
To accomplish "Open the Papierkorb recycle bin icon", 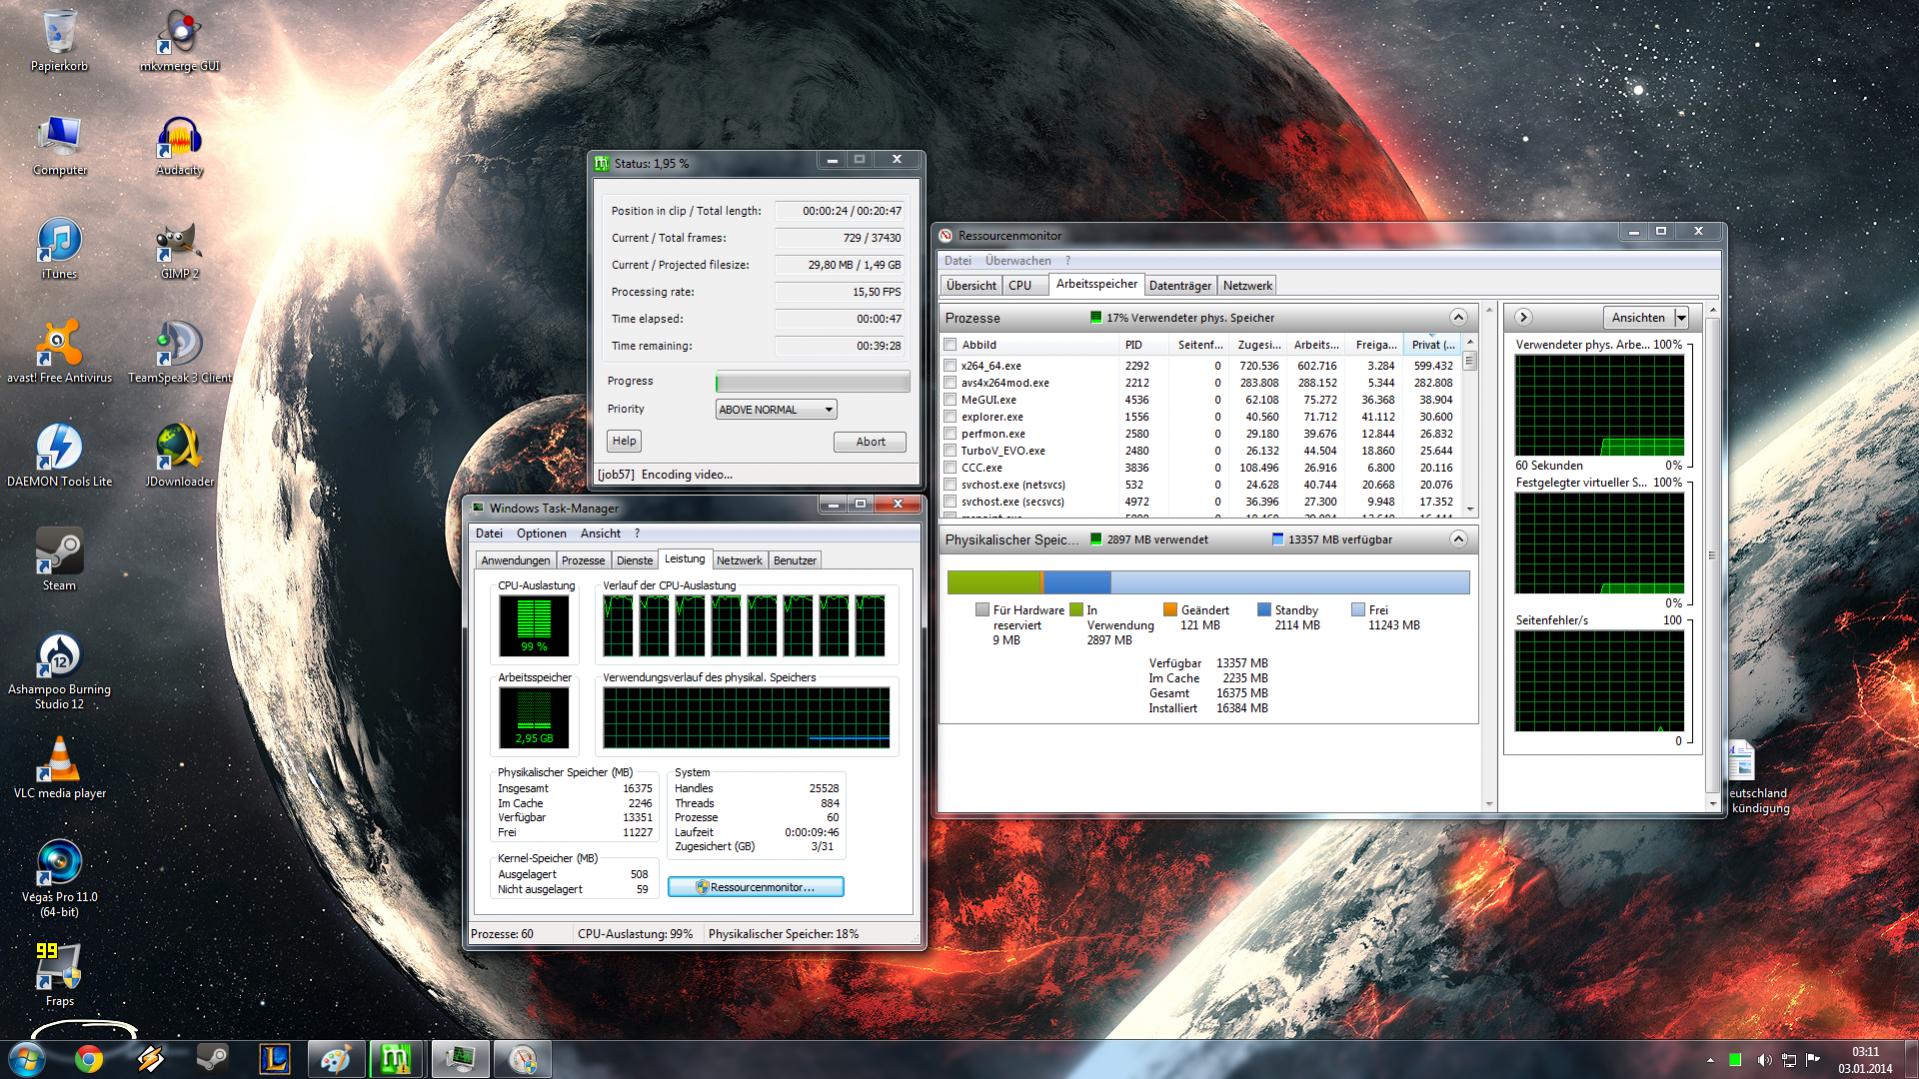I will pyautogui.click(x=59, y=40).
